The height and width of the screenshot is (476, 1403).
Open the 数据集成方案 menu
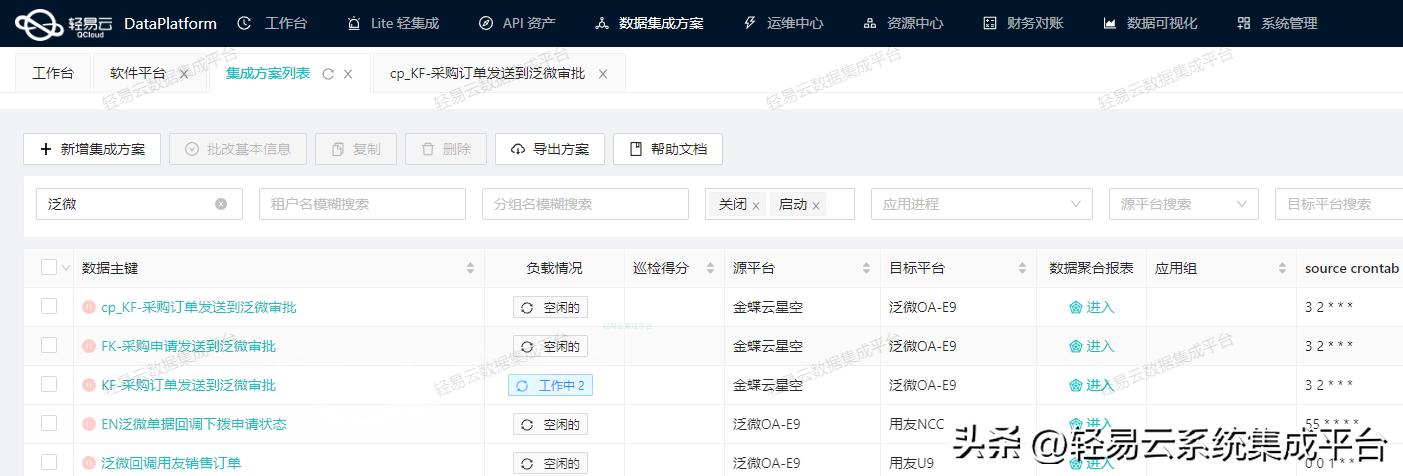(649, 23)
